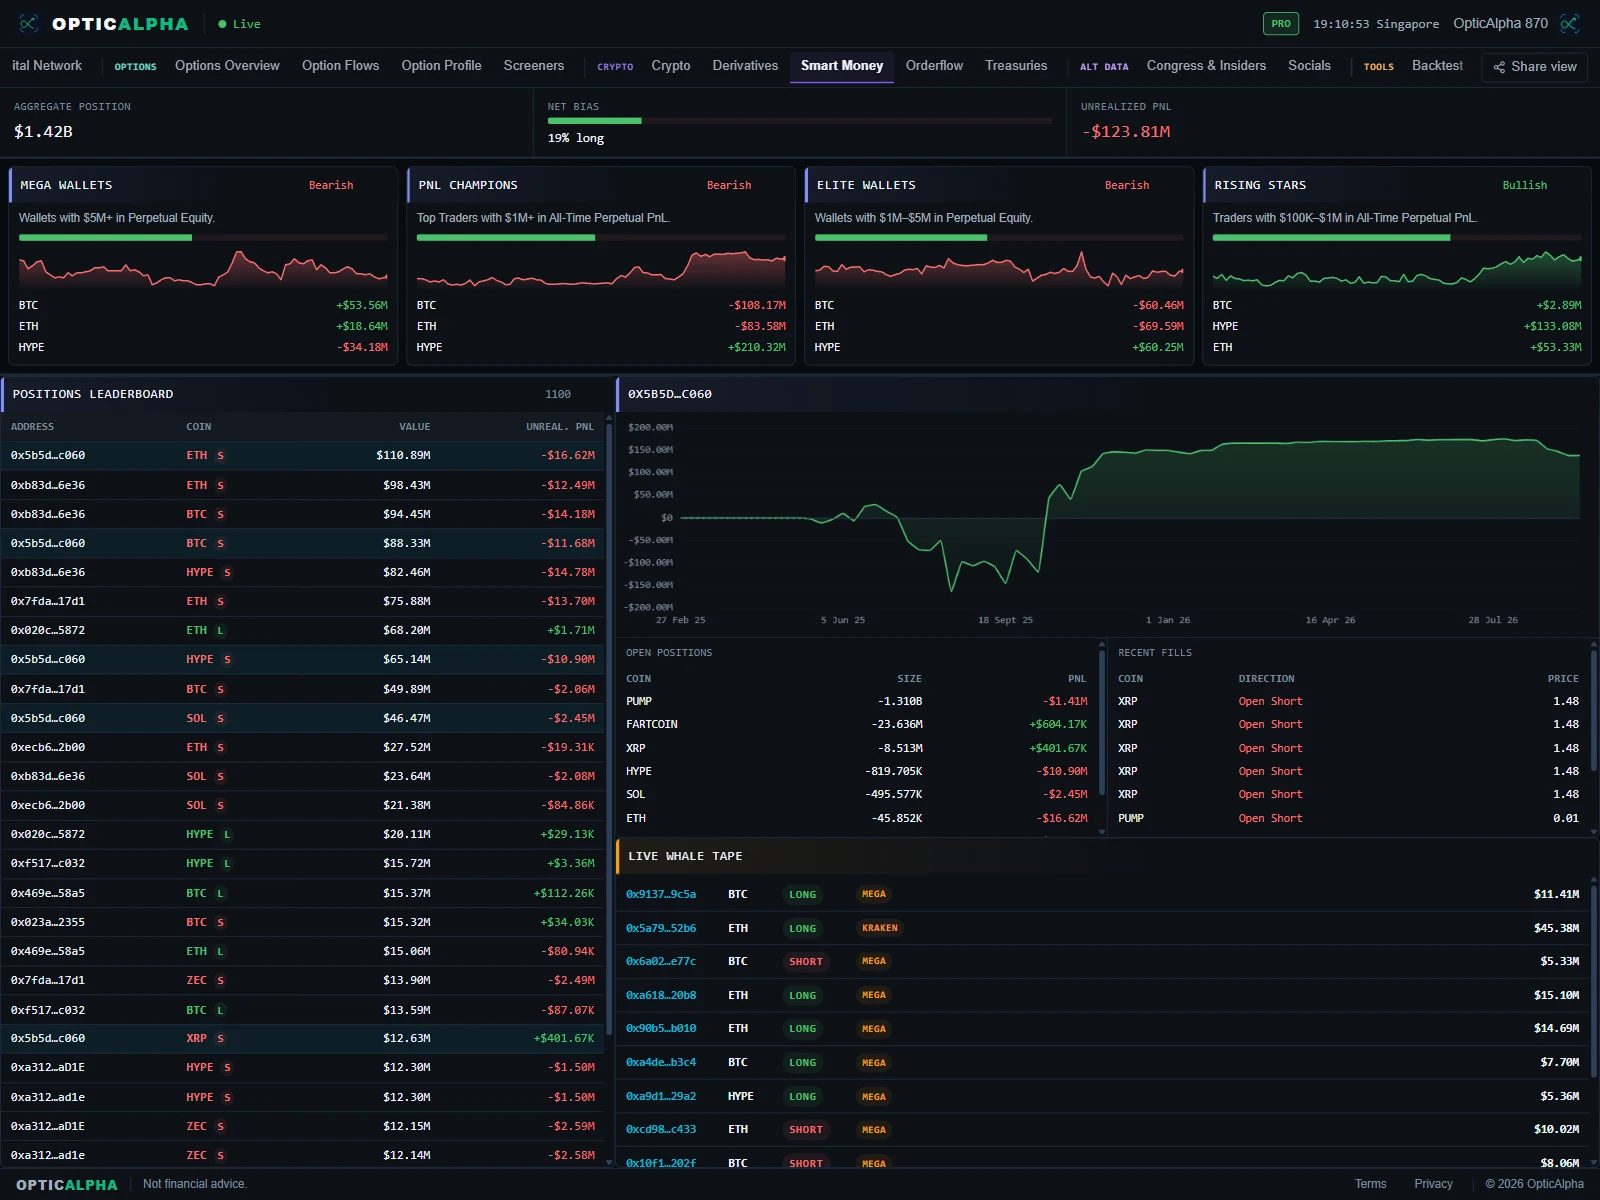
Task: Switch to the Orderflow tab
Action: (934, 66)
